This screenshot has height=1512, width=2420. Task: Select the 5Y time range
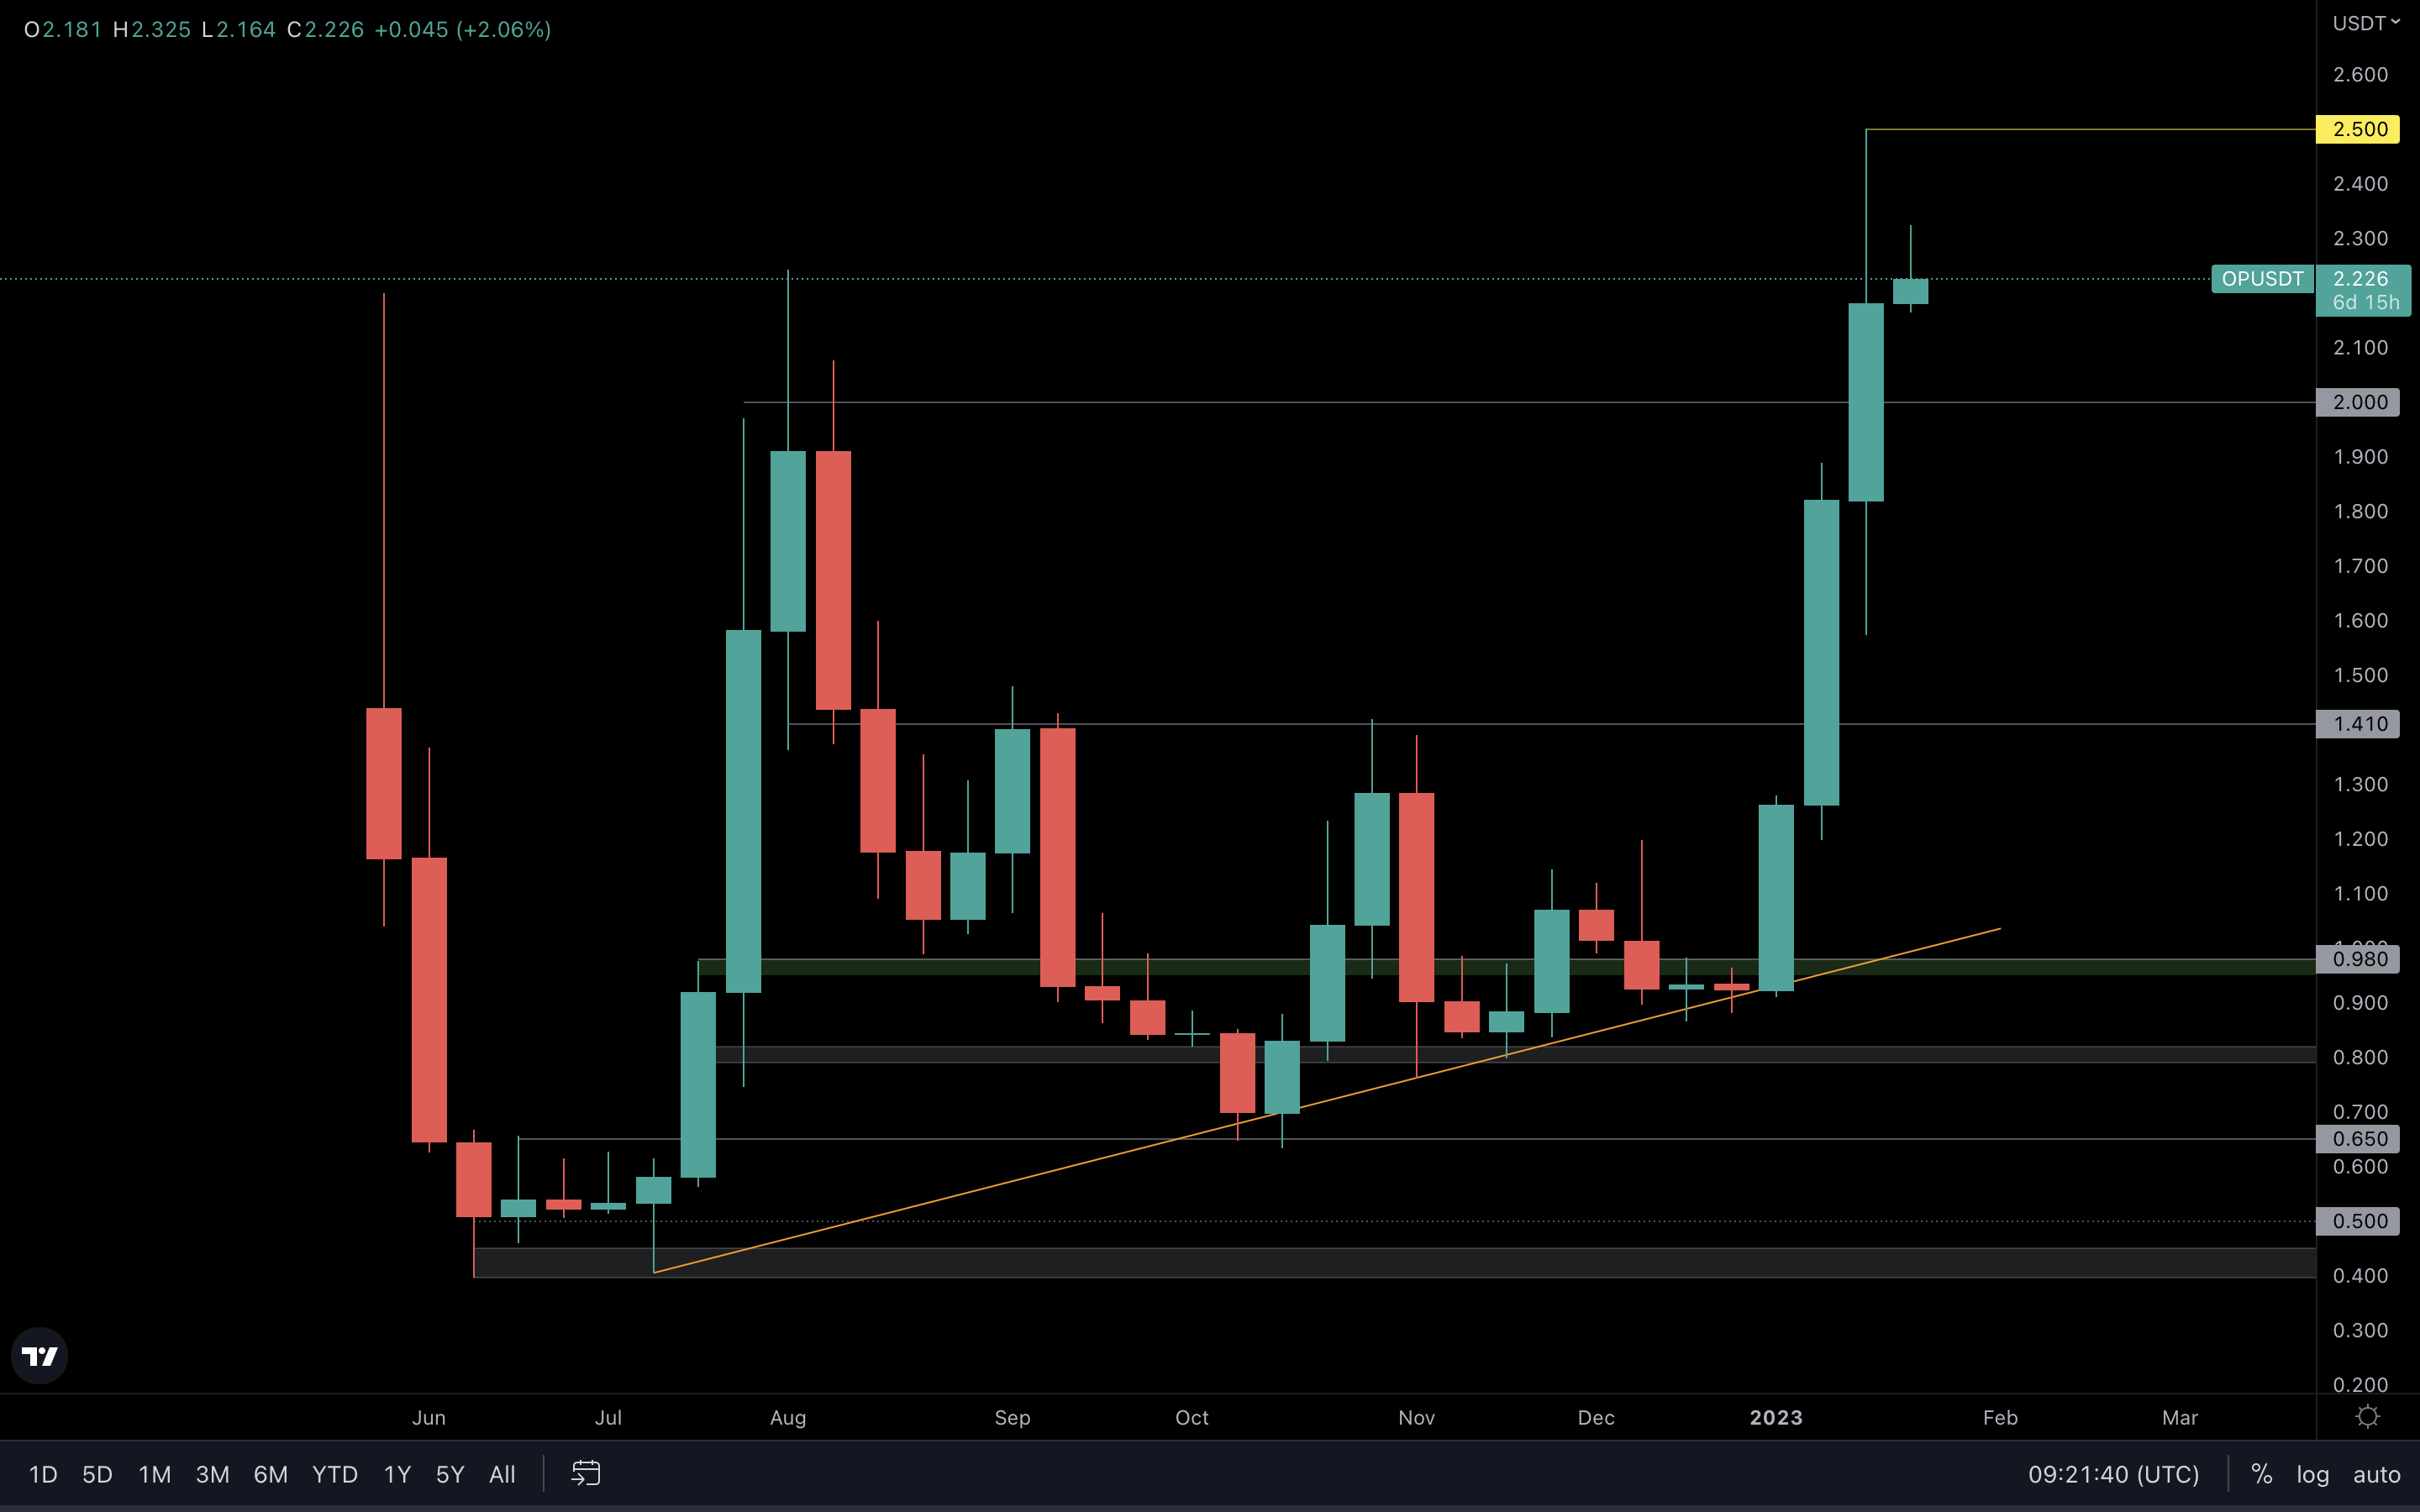(450, 1474)
